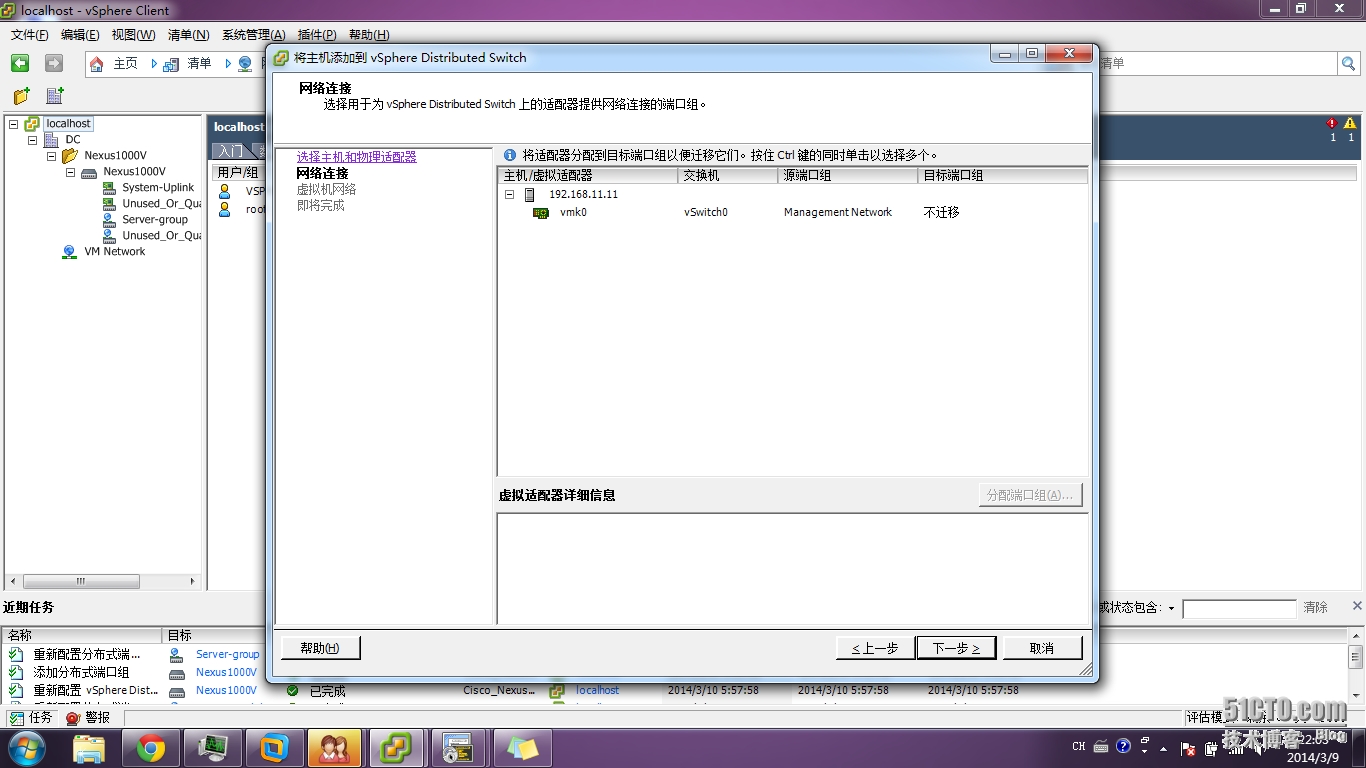Click the 取消 button
This screenshot has height=768, width=1366.
[x=1042, y=648]
